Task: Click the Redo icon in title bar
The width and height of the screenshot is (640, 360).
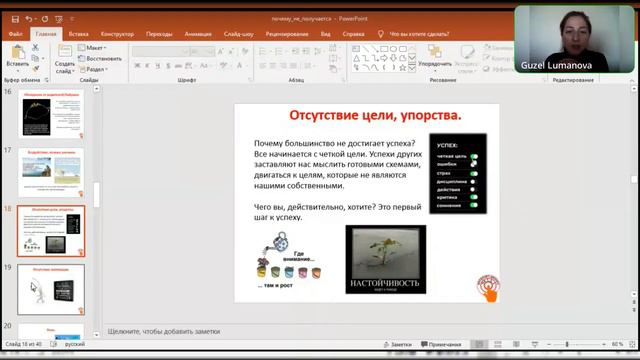Action: (45, 19)
